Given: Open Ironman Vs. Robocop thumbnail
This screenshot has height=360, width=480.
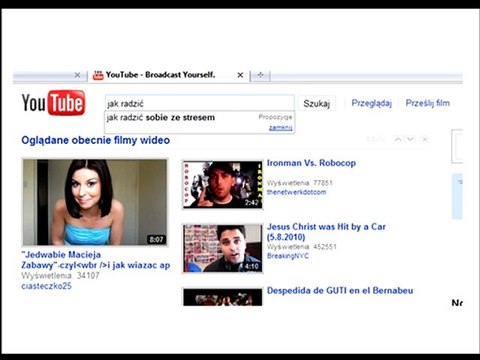Looking at the screenshot, I should click(223, 185).
